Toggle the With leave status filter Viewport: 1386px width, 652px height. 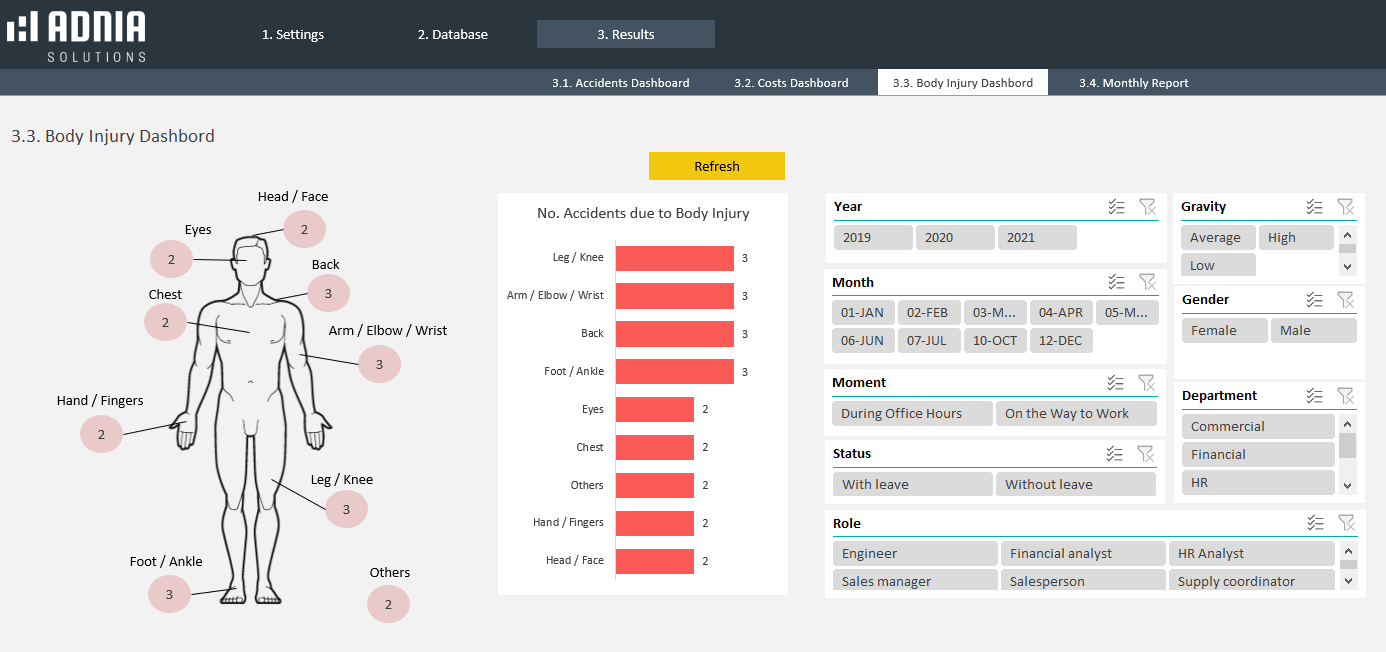pos(912,485)
